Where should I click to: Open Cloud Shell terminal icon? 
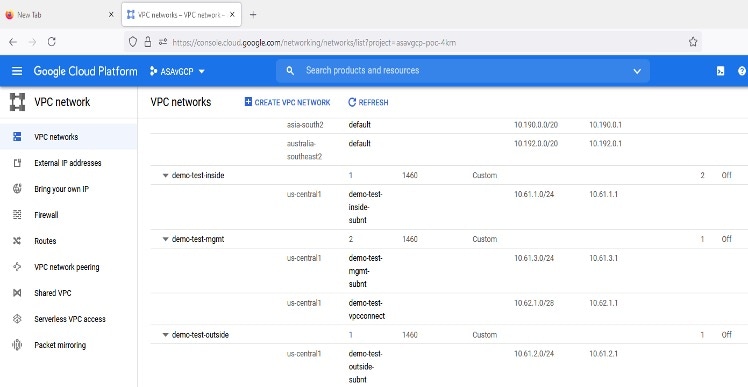pos(720,71)
